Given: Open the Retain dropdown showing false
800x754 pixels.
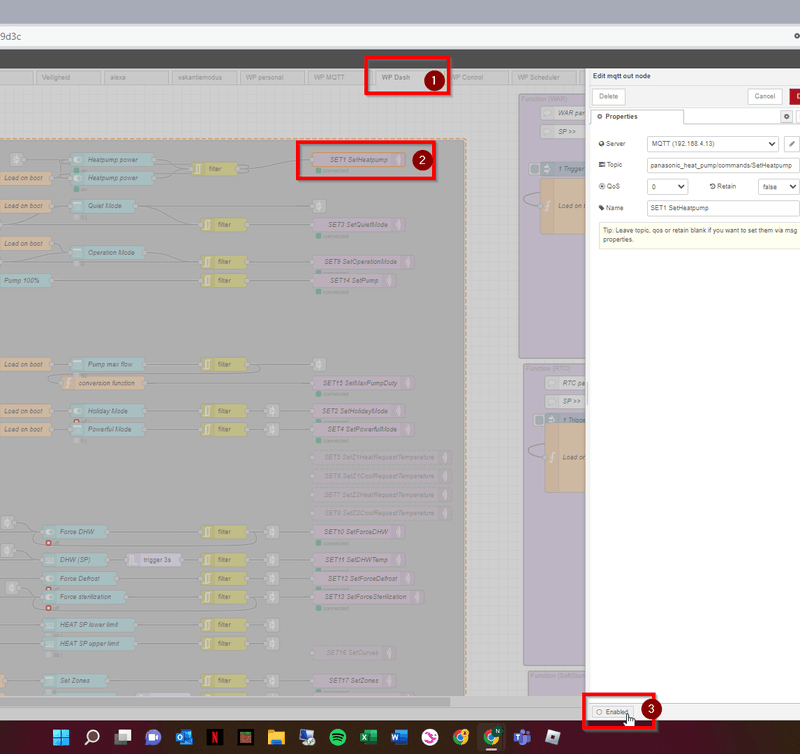Looking at the screenshot, I should 778,187.
